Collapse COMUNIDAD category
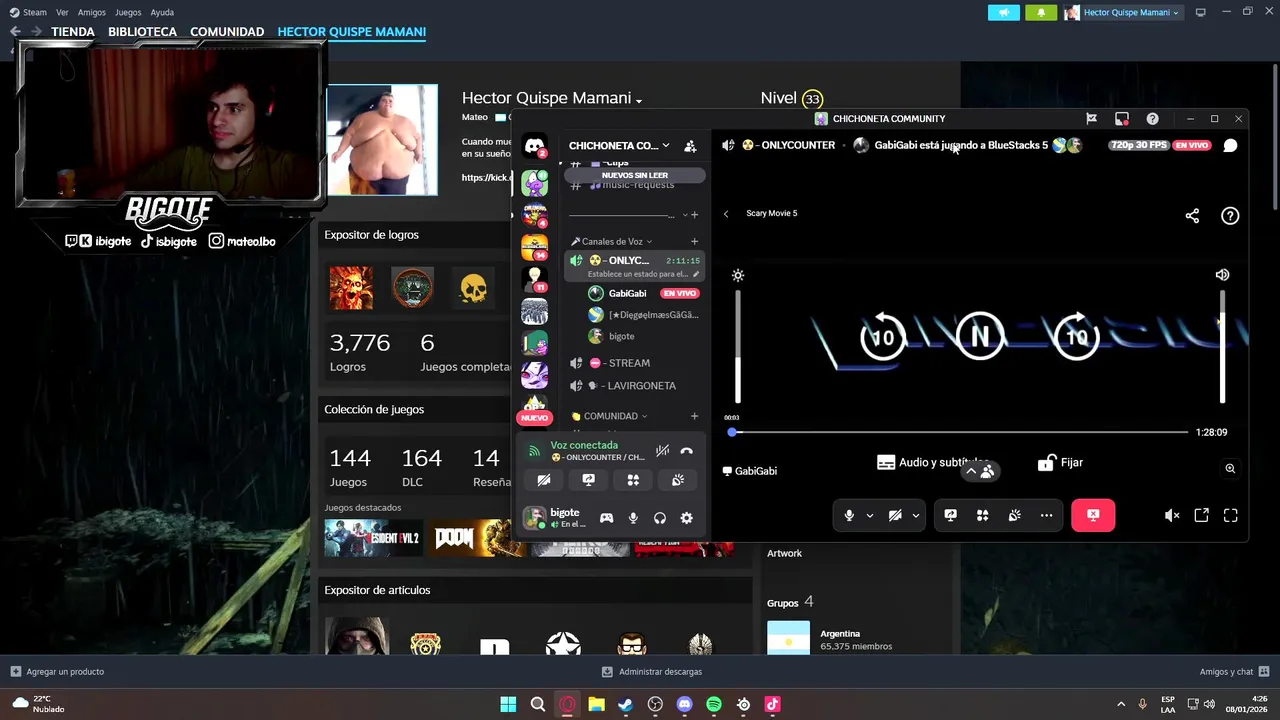This screenshot has height=720, width=1280. pos(609,416)
